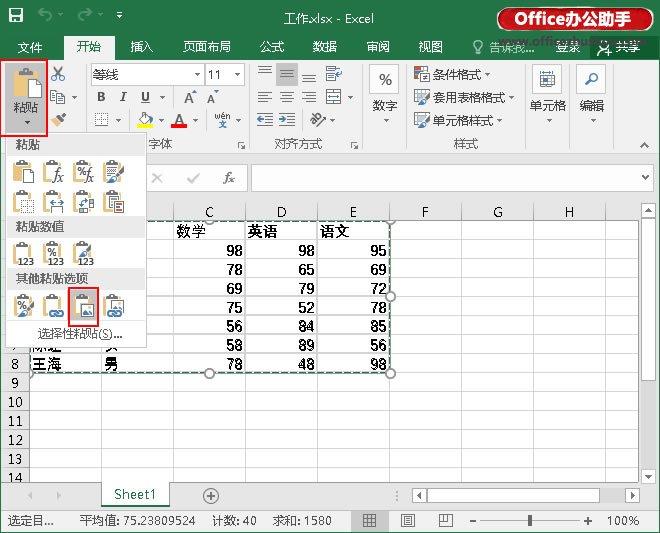This screenshot has width=660, height=533.
Task: Paste values and number formatting icon
Action: (53, 253)
